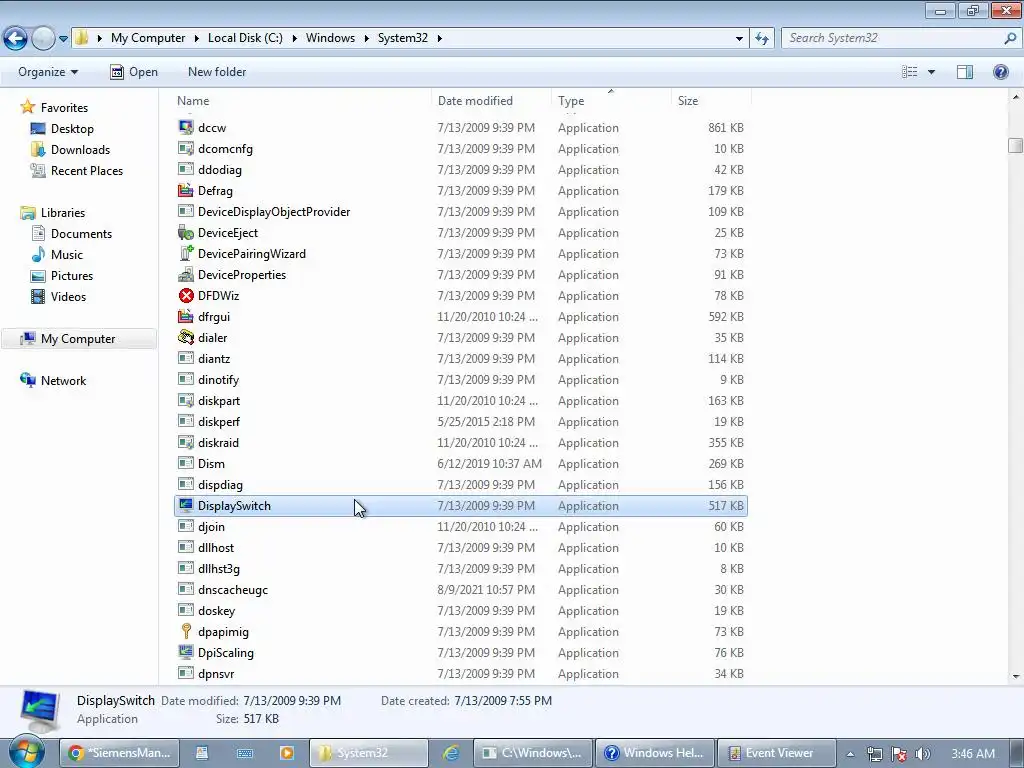Open Chrome SiemensMan taskbar item
Viewport: 1024px width, 768px height.
pos(120,753)
